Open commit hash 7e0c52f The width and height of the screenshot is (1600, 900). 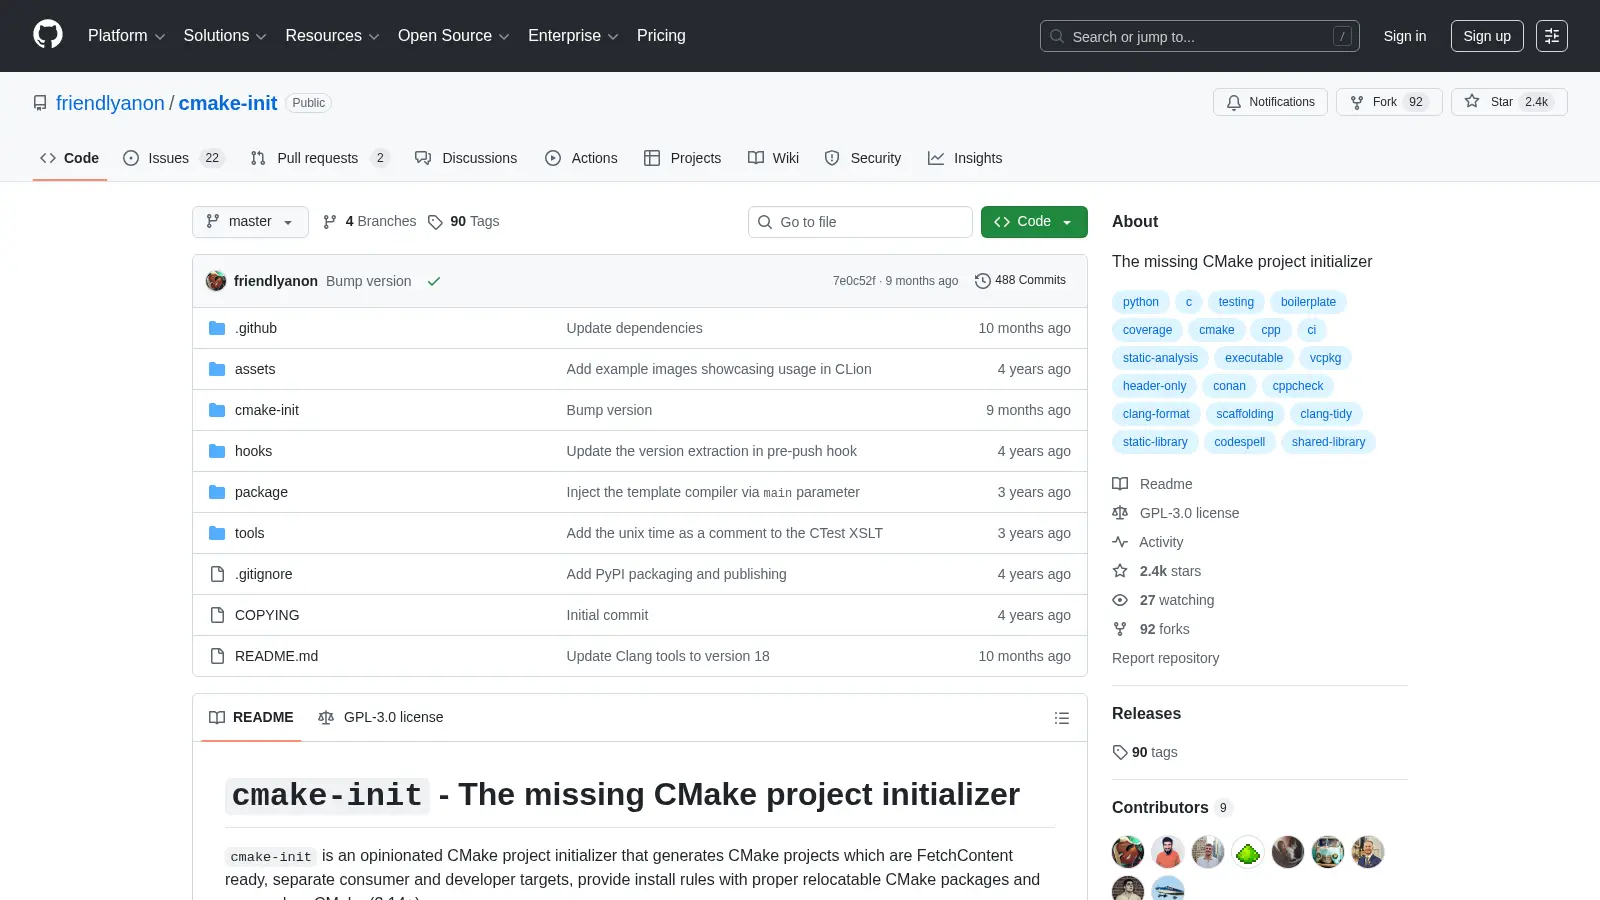click(x=854, y=281)
